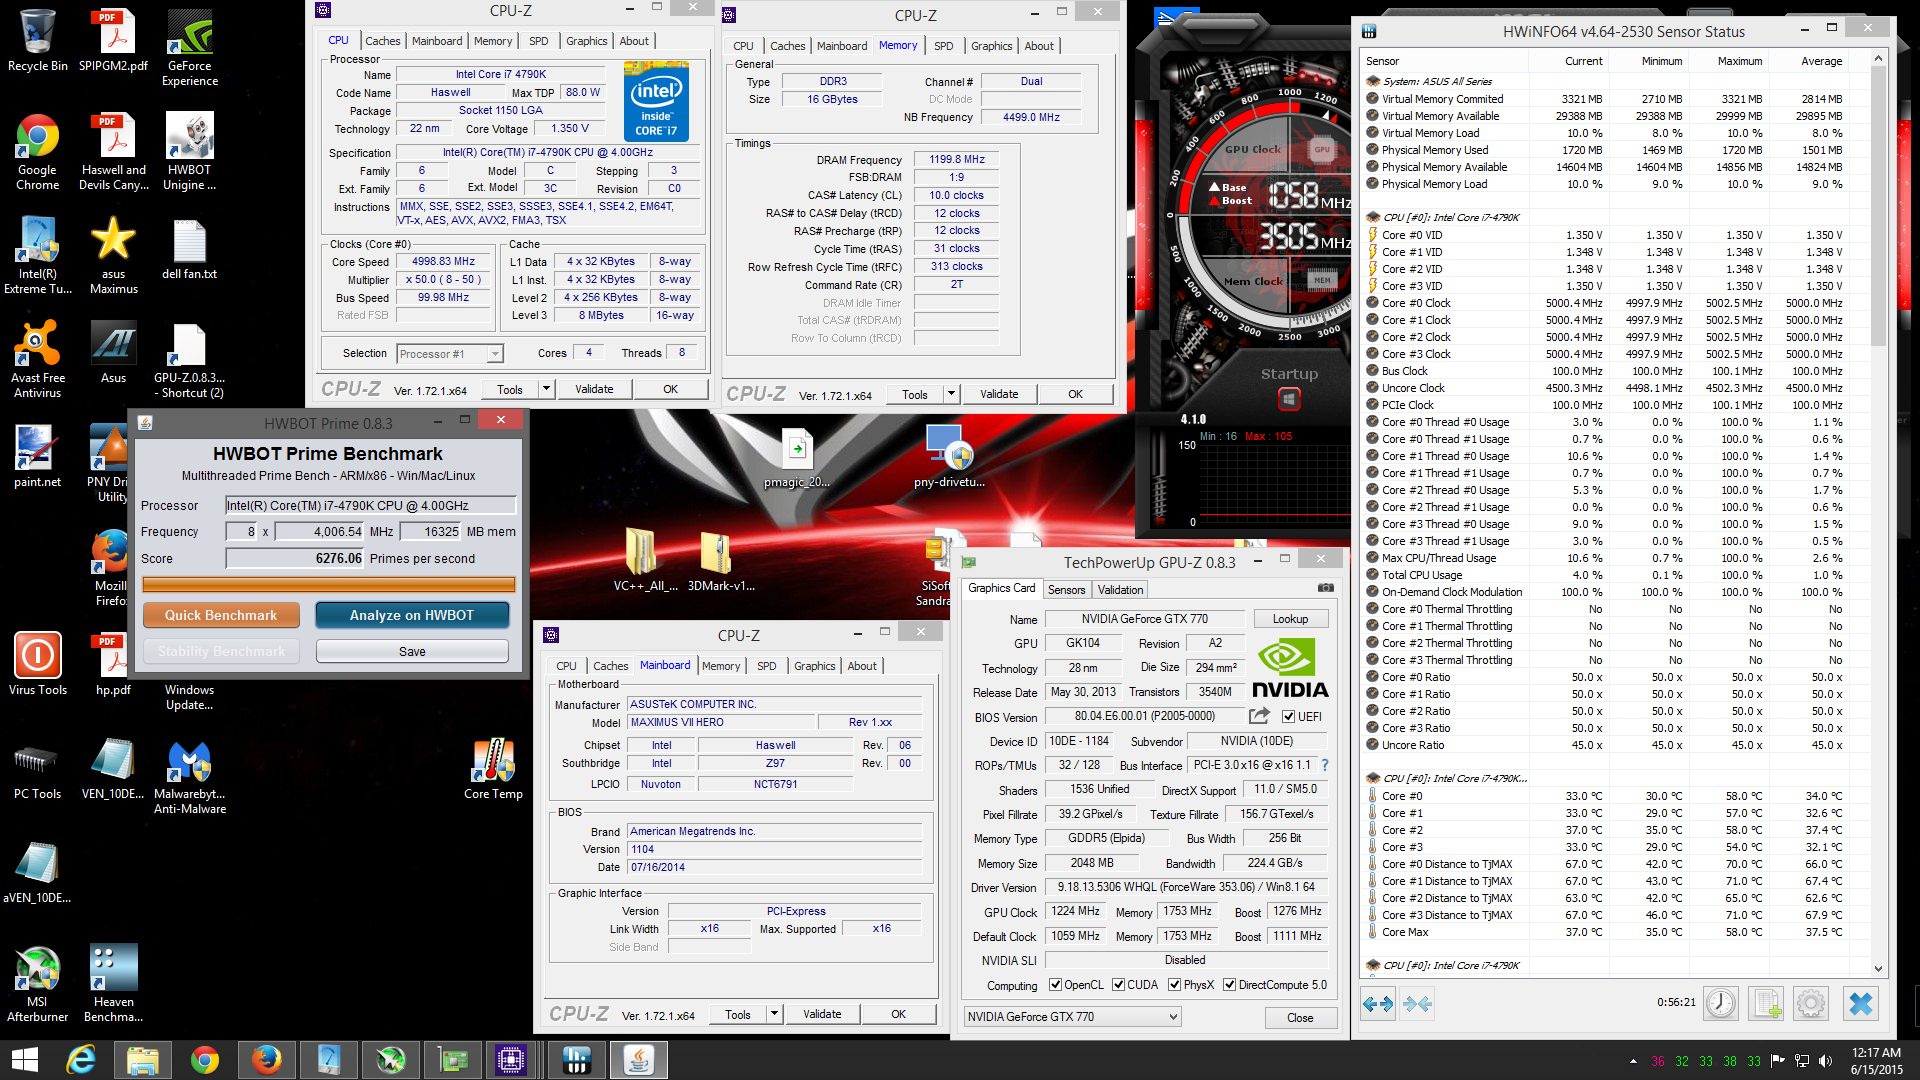The height and width of the screenshot is (1080, 1920).
Task: Click the GPU-Z BIOS export share icon
Action: 1259,716
